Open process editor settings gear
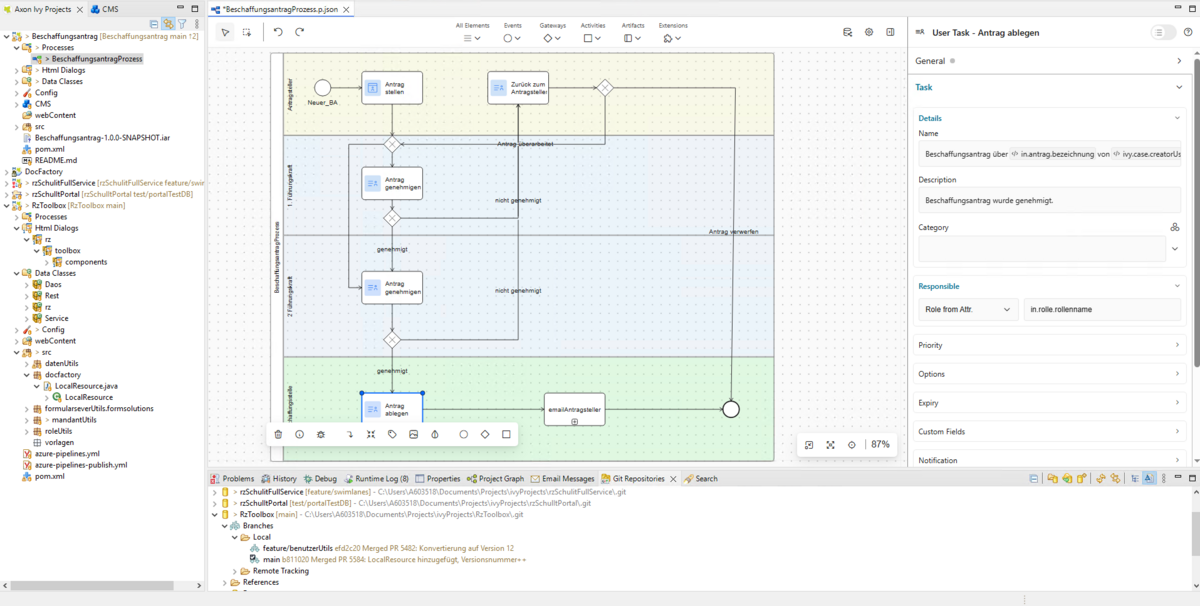Viewport: 1200px width, 606px height. point(869,32)
